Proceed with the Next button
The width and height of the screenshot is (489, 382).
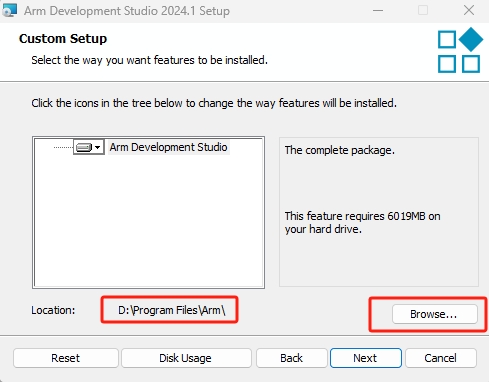[366, 358]
